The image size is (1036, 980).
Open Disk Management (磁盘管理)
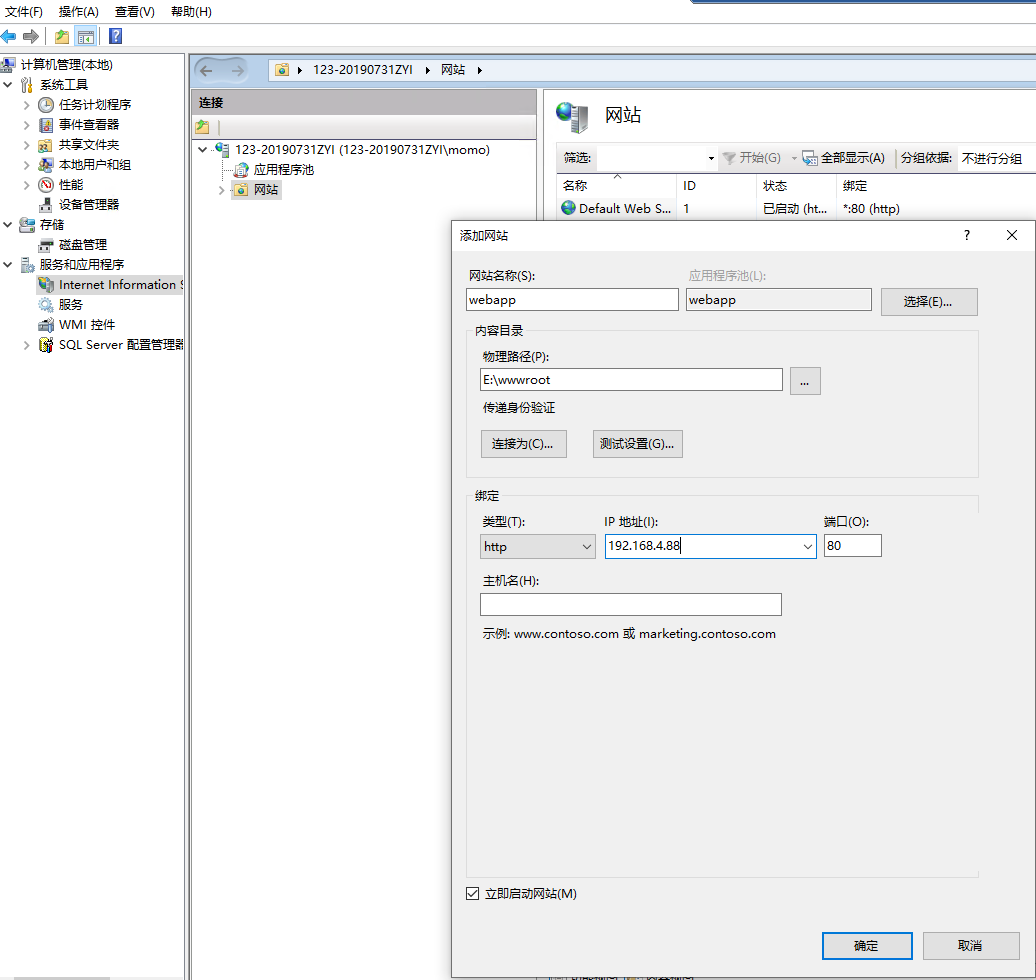point(82,245)
